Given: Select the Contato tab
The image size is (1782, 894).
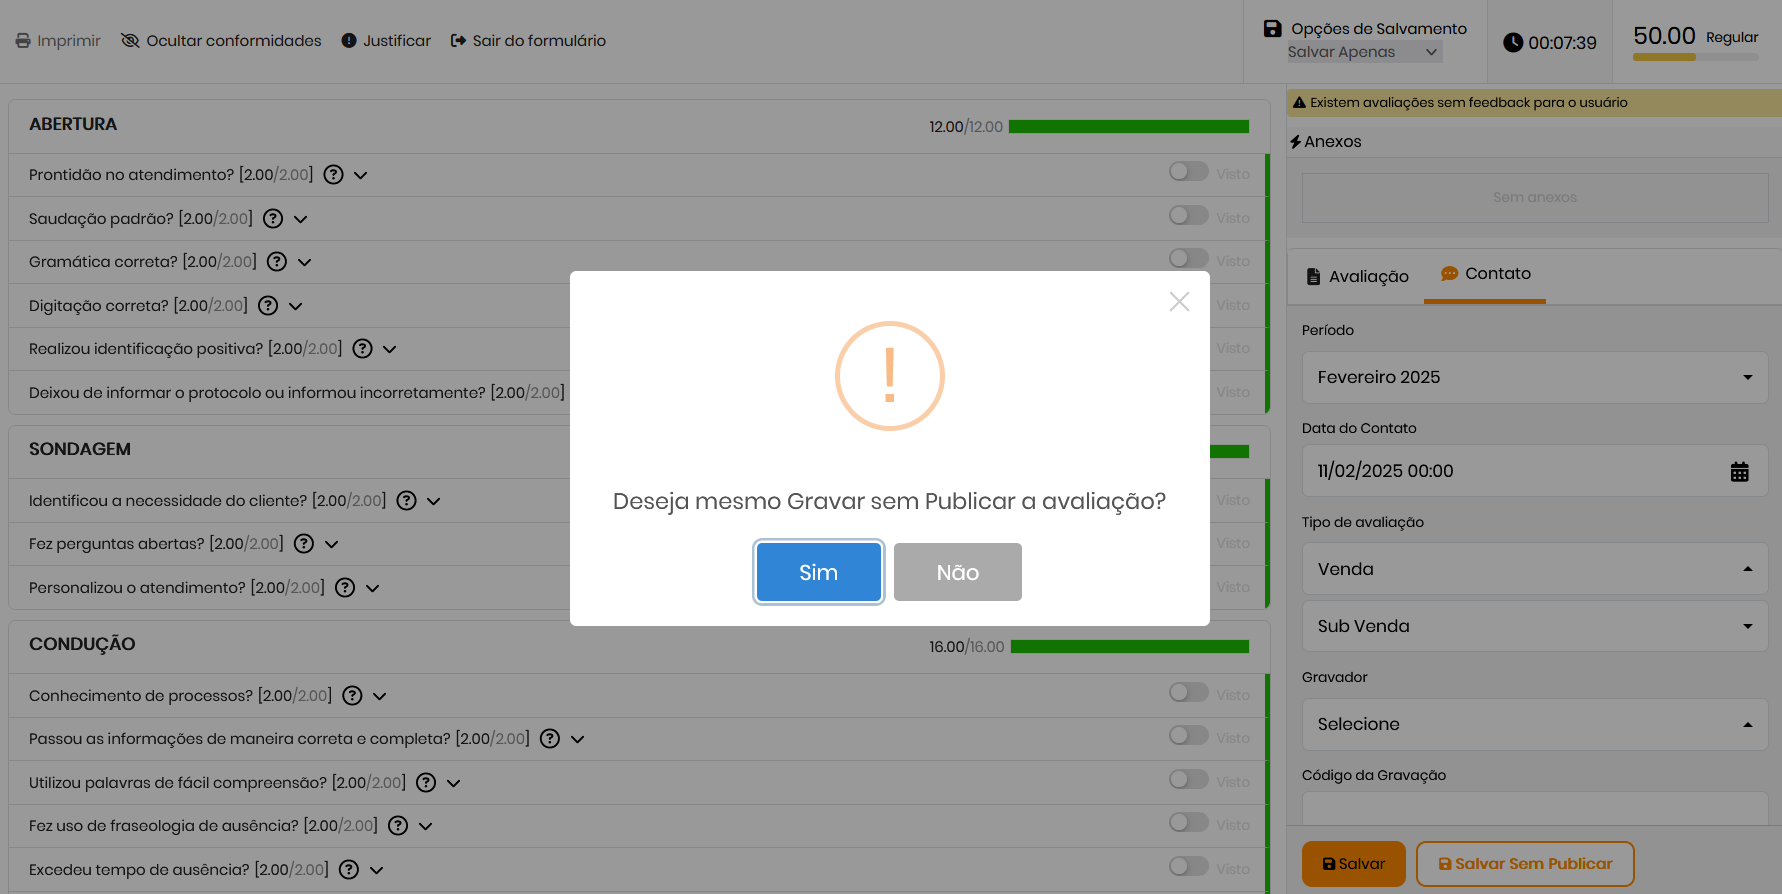Looking at the screenshot, I should pos(1486,274).
